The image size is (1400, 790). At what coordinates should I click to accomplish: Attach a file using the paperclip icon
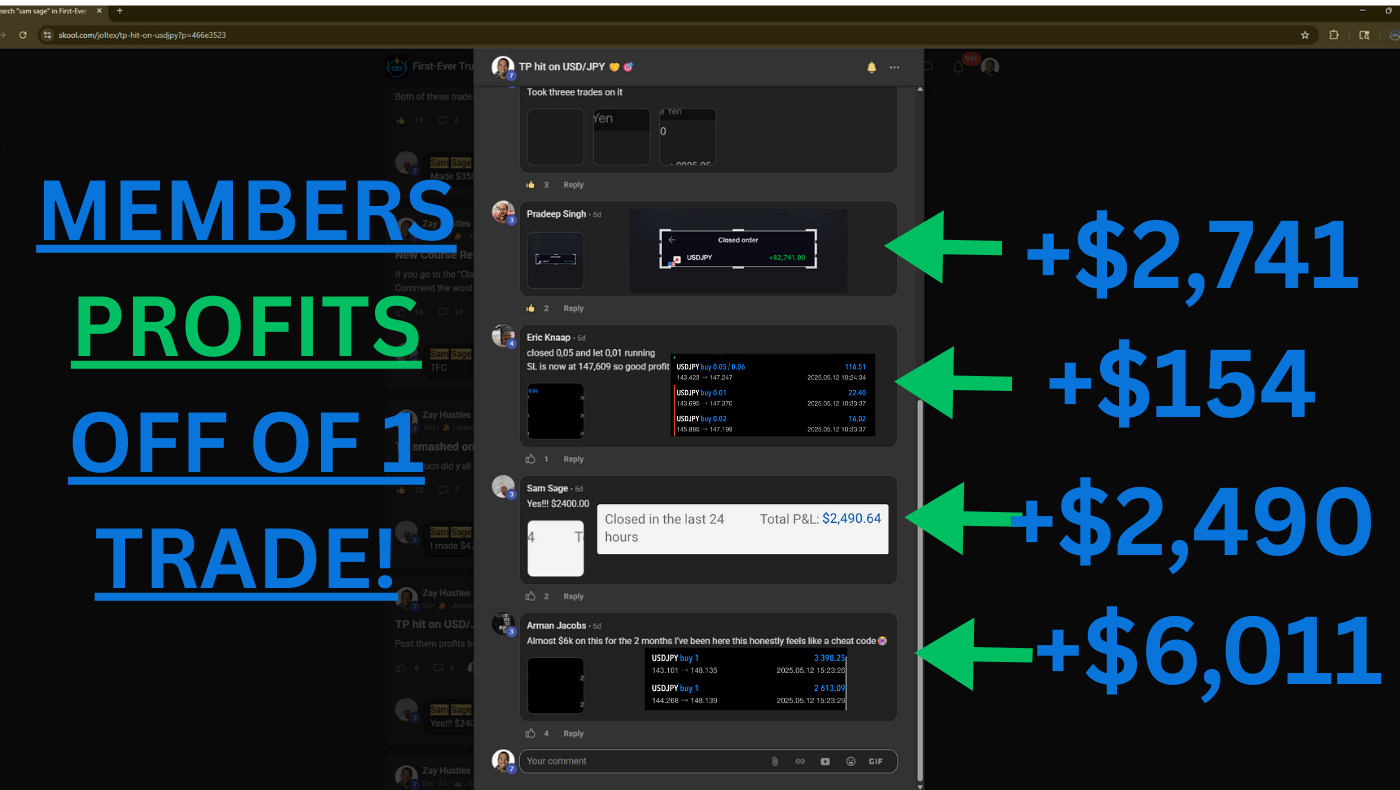(775, 761)
